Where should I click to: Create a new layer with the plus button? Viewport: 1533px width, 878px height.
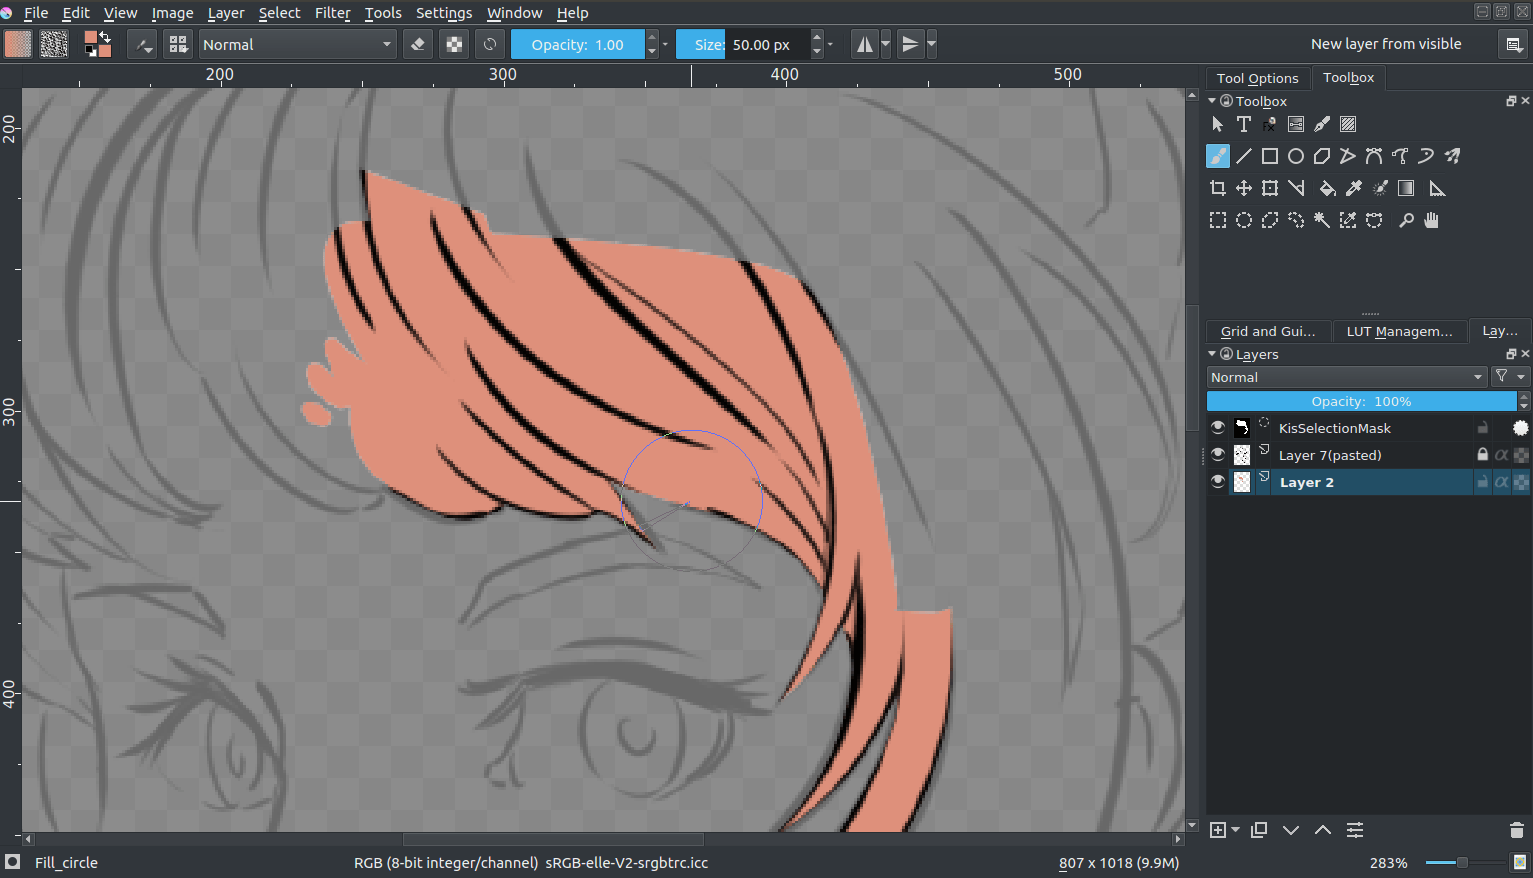coord(1218,830)
